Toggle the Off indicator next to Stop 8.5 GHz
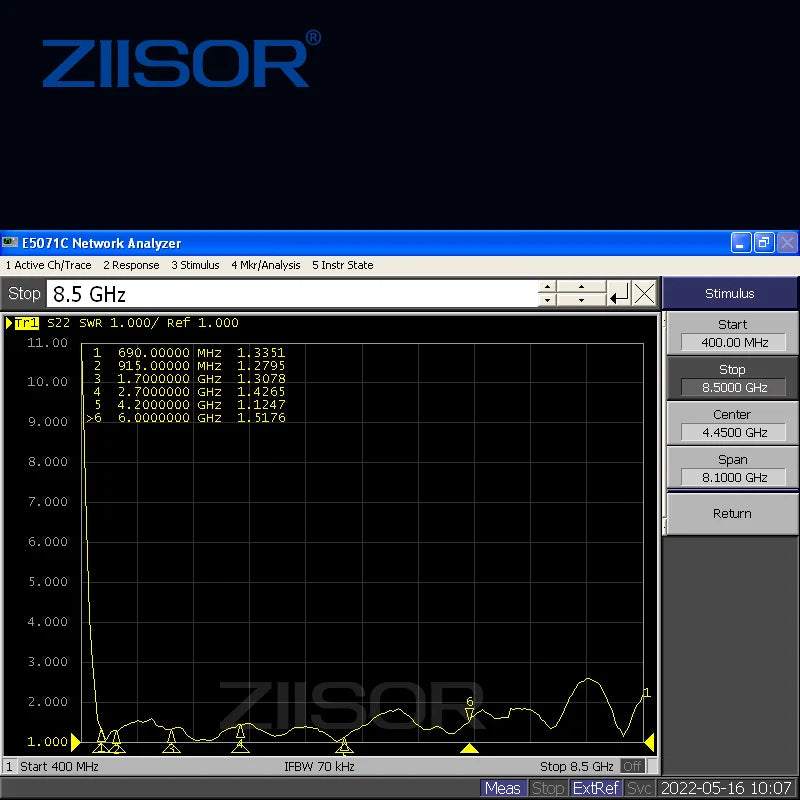The image size is (800, 800). (633, 766)
